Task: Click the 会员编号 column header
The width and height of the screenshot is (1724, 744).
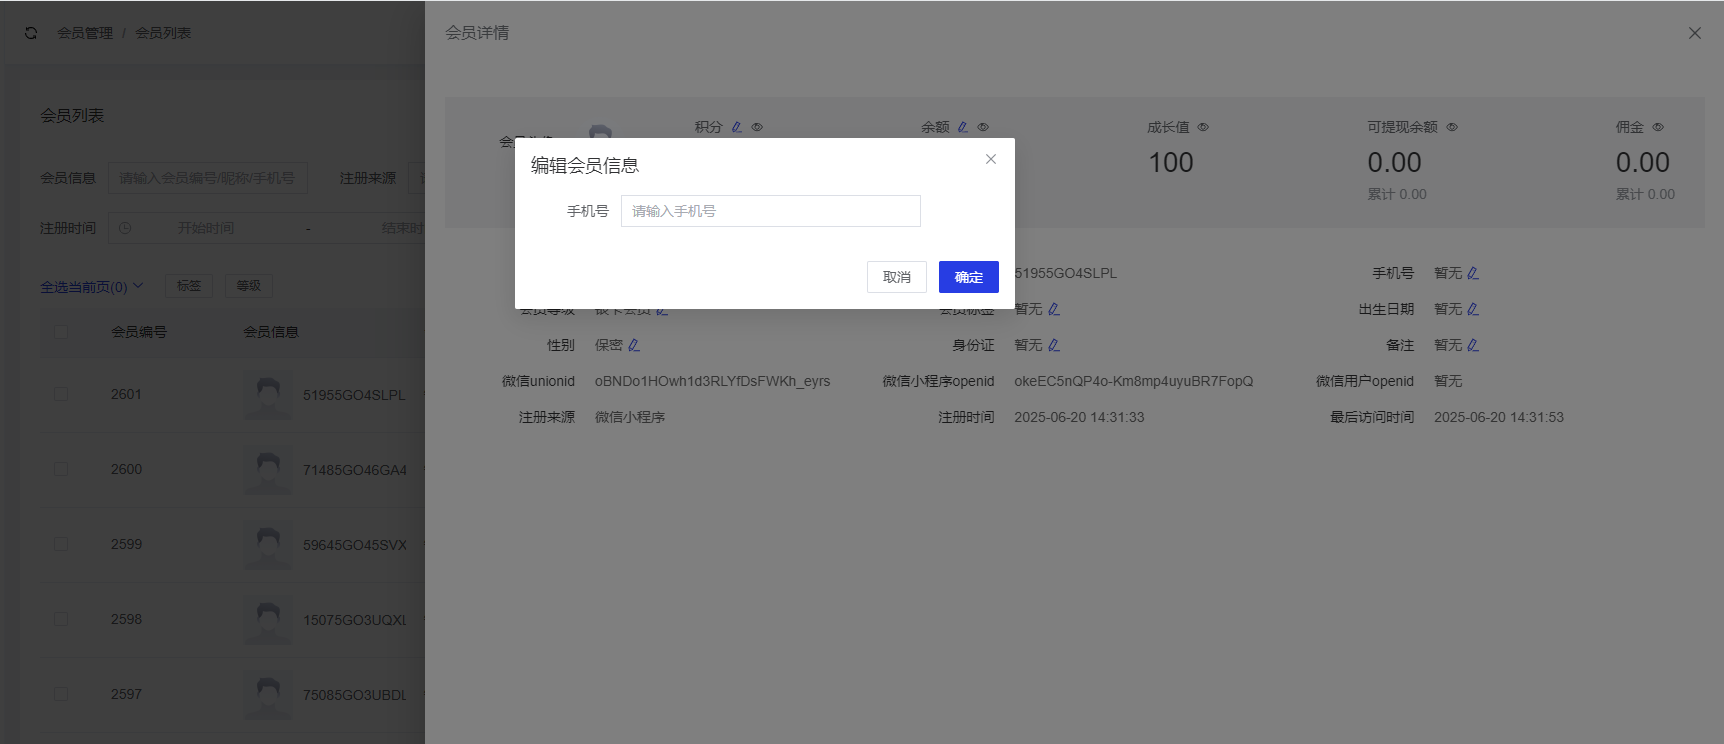Action: 139,332
